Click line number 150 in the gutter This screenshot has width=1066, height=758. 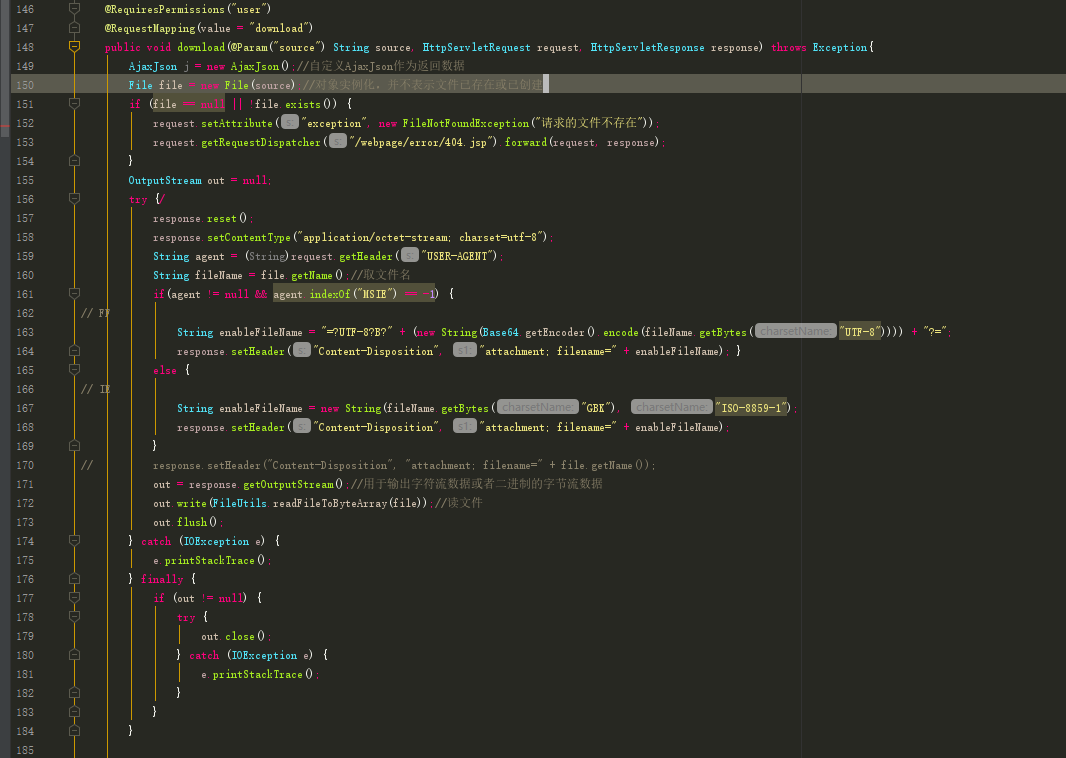[25, 85]
